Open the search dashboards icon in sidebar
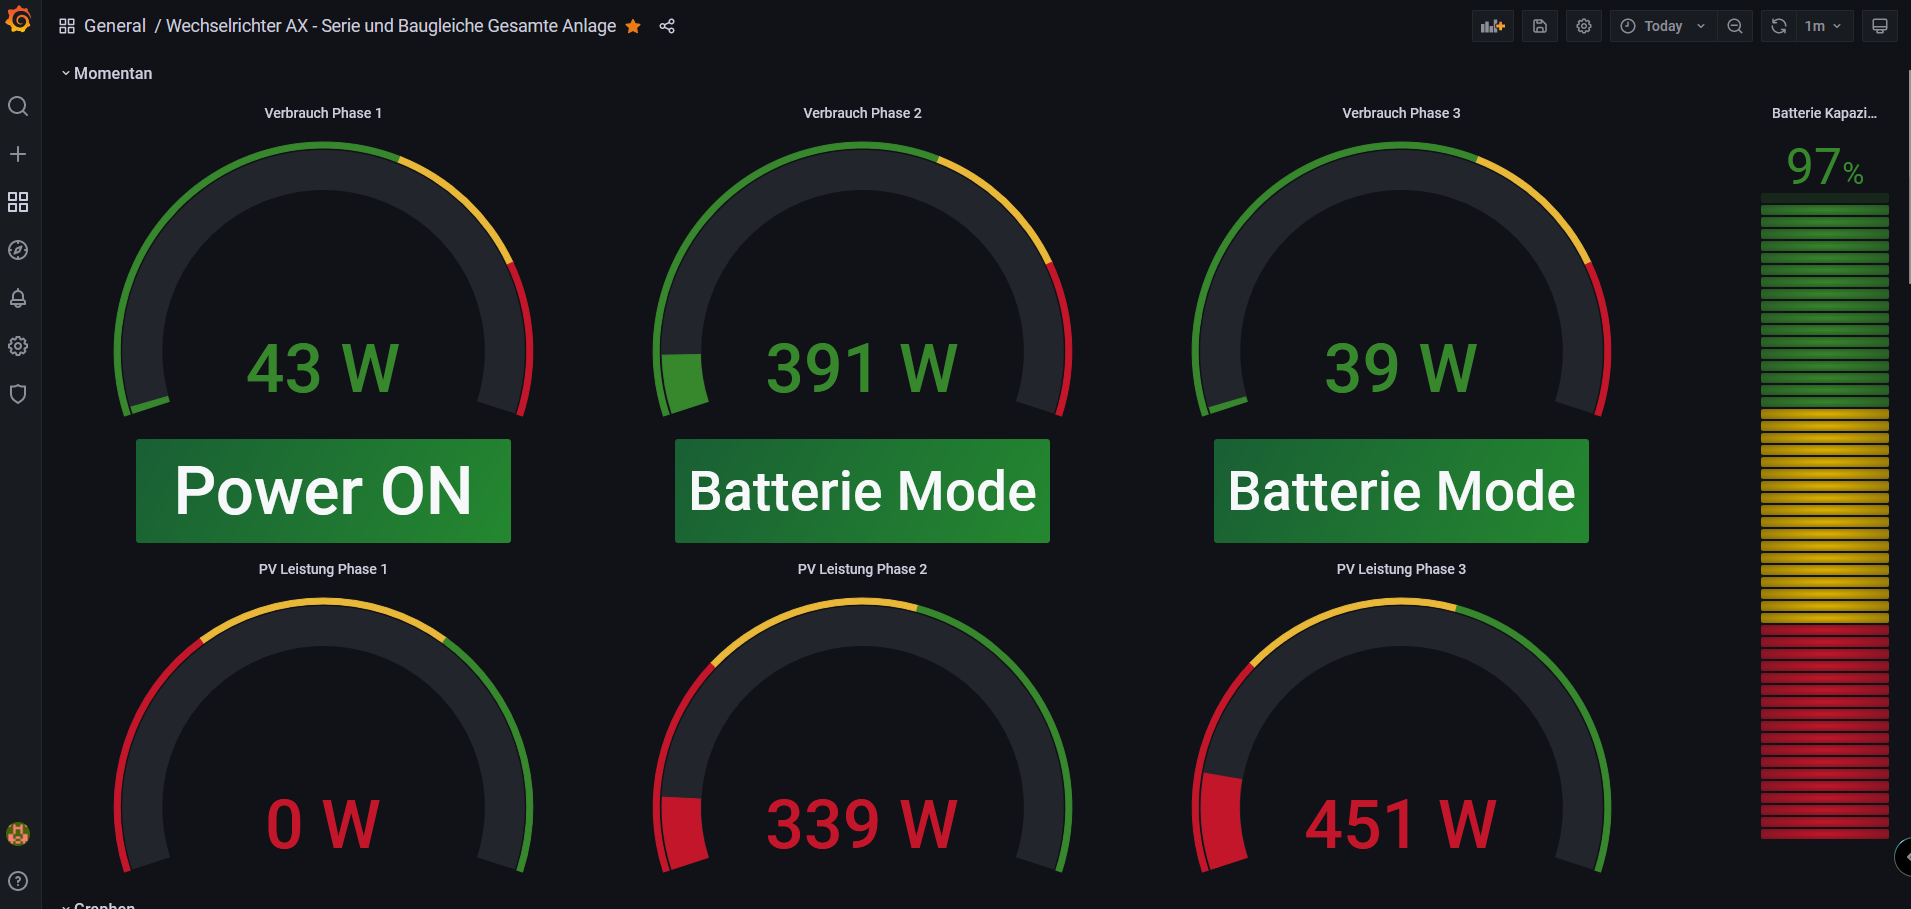 point(18,106)
